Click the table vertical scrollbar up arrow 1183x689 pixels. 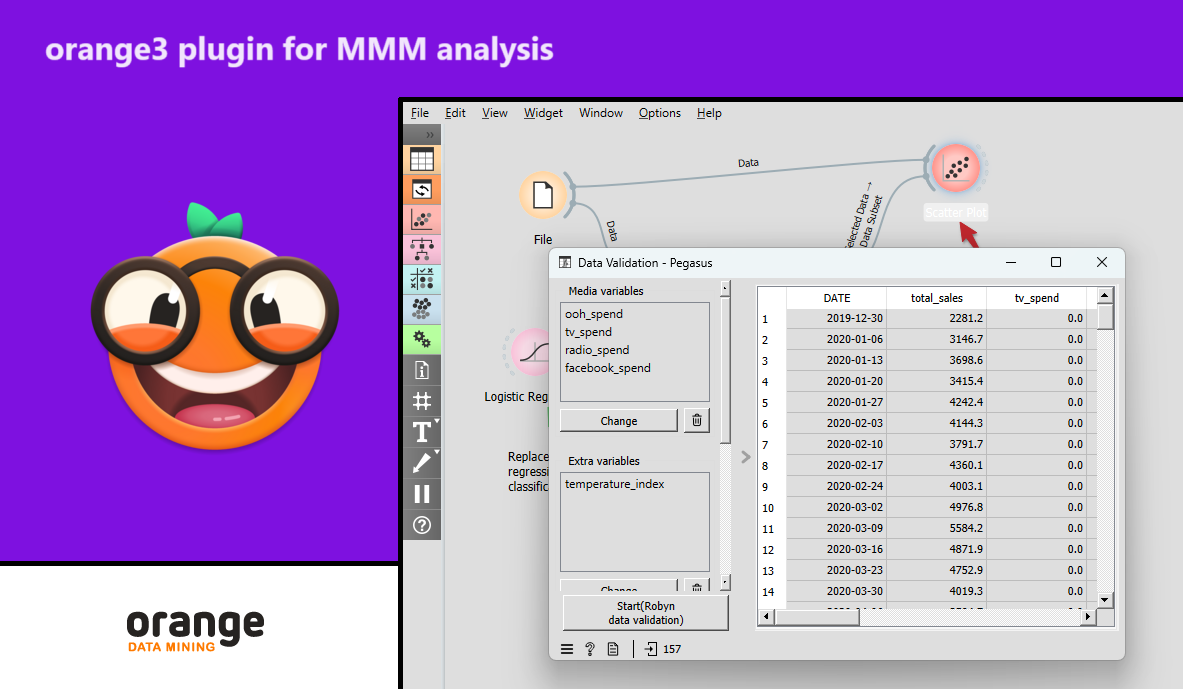(x=1105, y=295)
